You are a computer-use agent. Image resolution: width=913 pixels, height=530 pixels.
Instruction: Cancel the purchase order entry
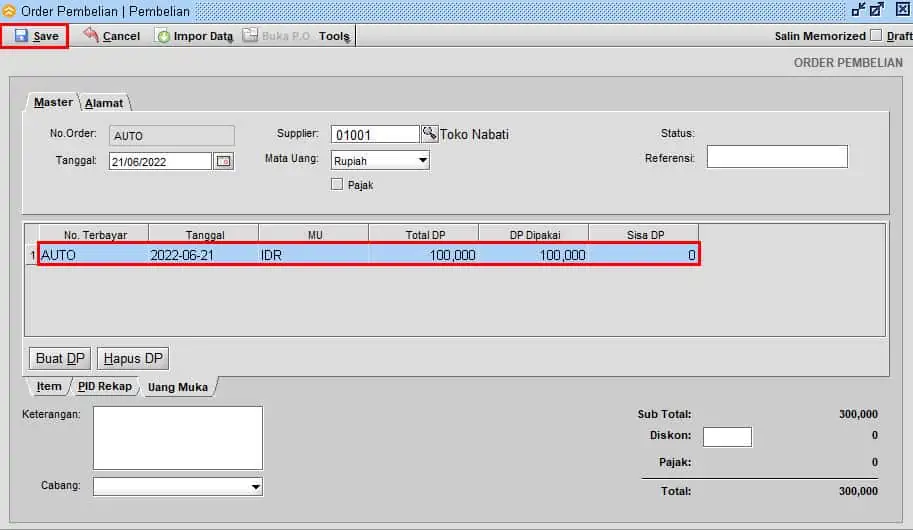click(111, 36)
